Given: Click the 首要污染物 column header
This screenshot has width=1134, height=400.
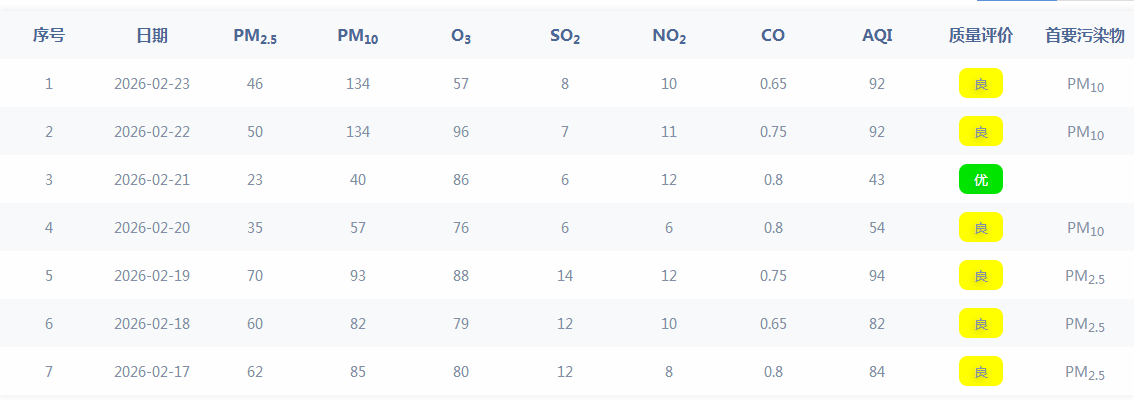Looking at the screenshot, I should pos(1085,36).
